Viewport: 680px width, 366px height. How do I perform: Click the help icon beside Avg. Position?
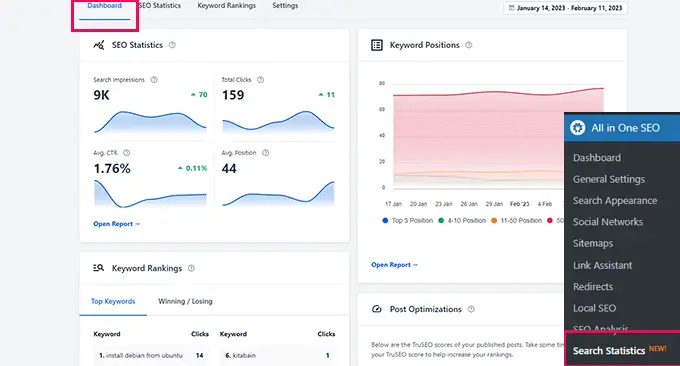[x=265, y=153]
